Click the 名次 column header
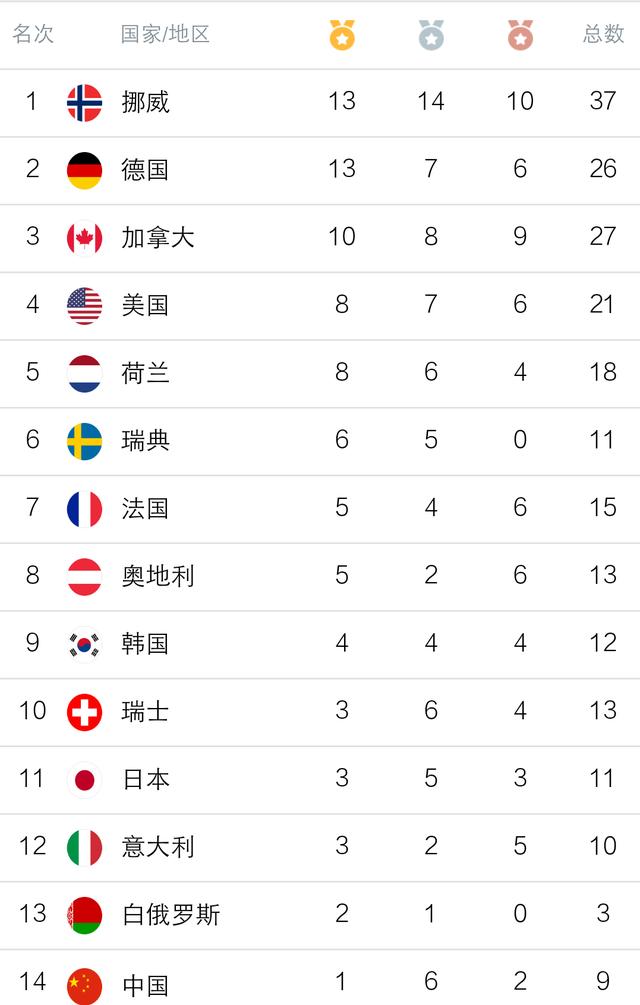The width and height of the screenshot is (640, 1005). 33,34
